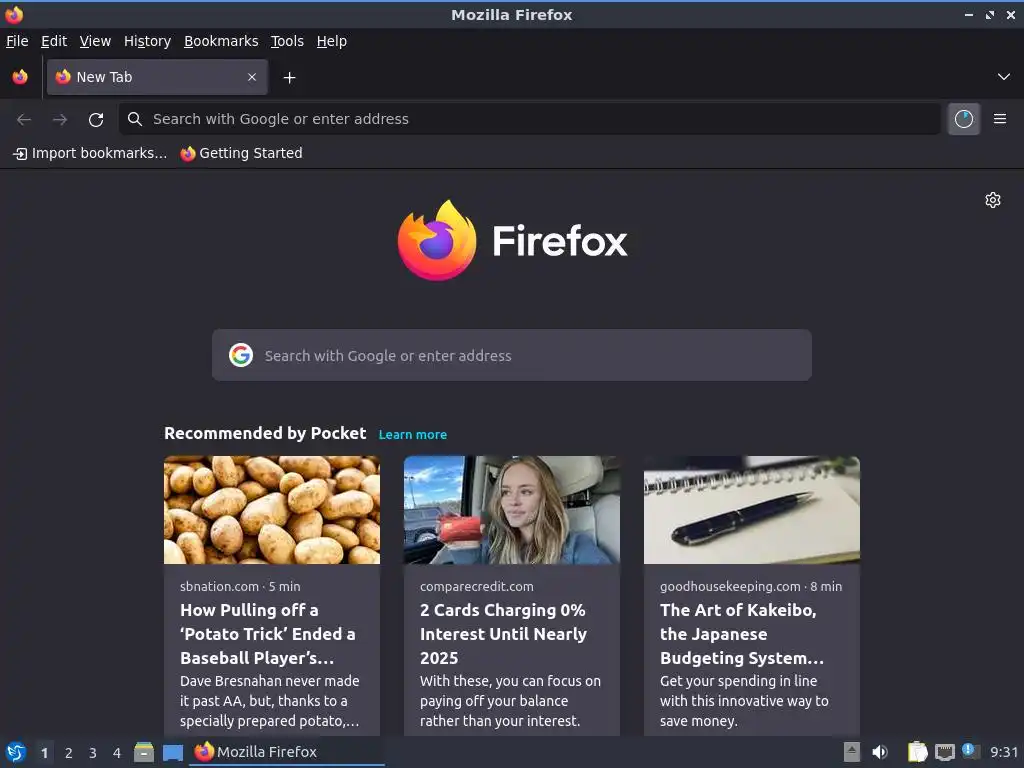Open the Tools menu
The width and height of the screenshot is (1024, 768).
click(287, 41)
